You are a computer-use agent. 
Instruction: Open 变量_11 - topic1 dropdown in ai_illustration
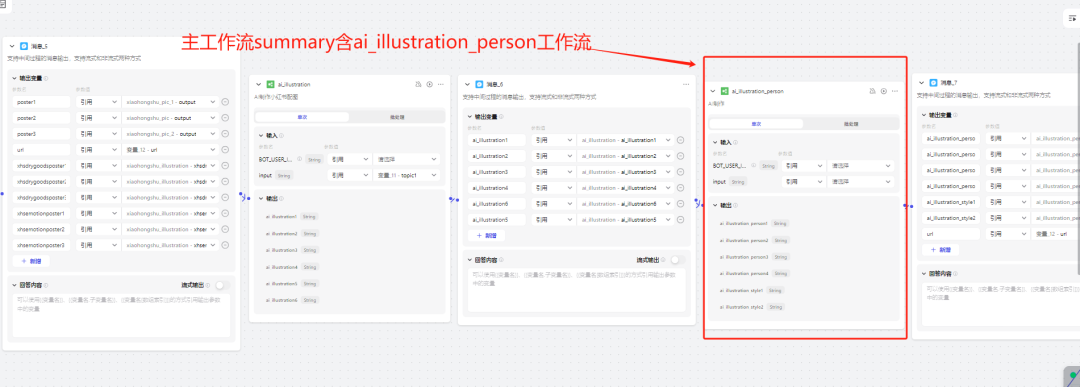[406, 175]
